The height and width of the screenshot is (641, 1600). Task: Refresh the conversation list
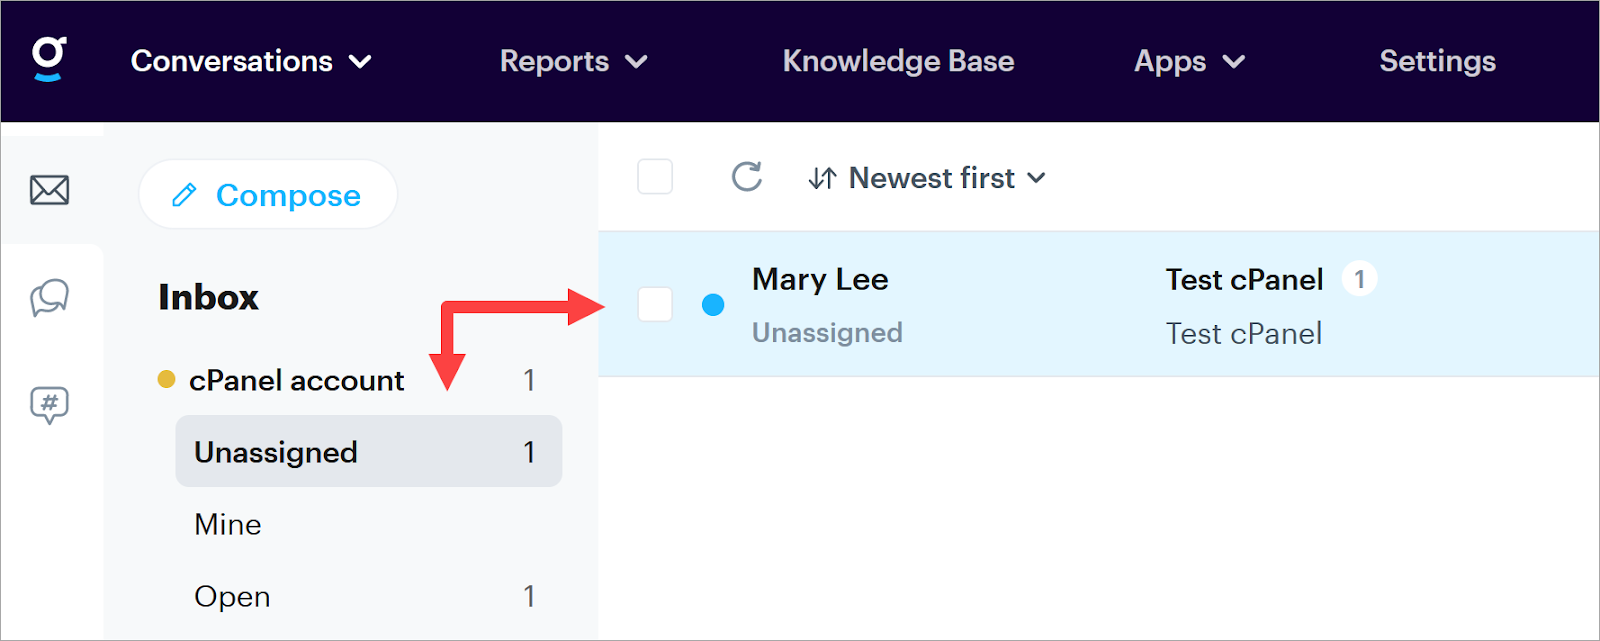pos(746,177)
